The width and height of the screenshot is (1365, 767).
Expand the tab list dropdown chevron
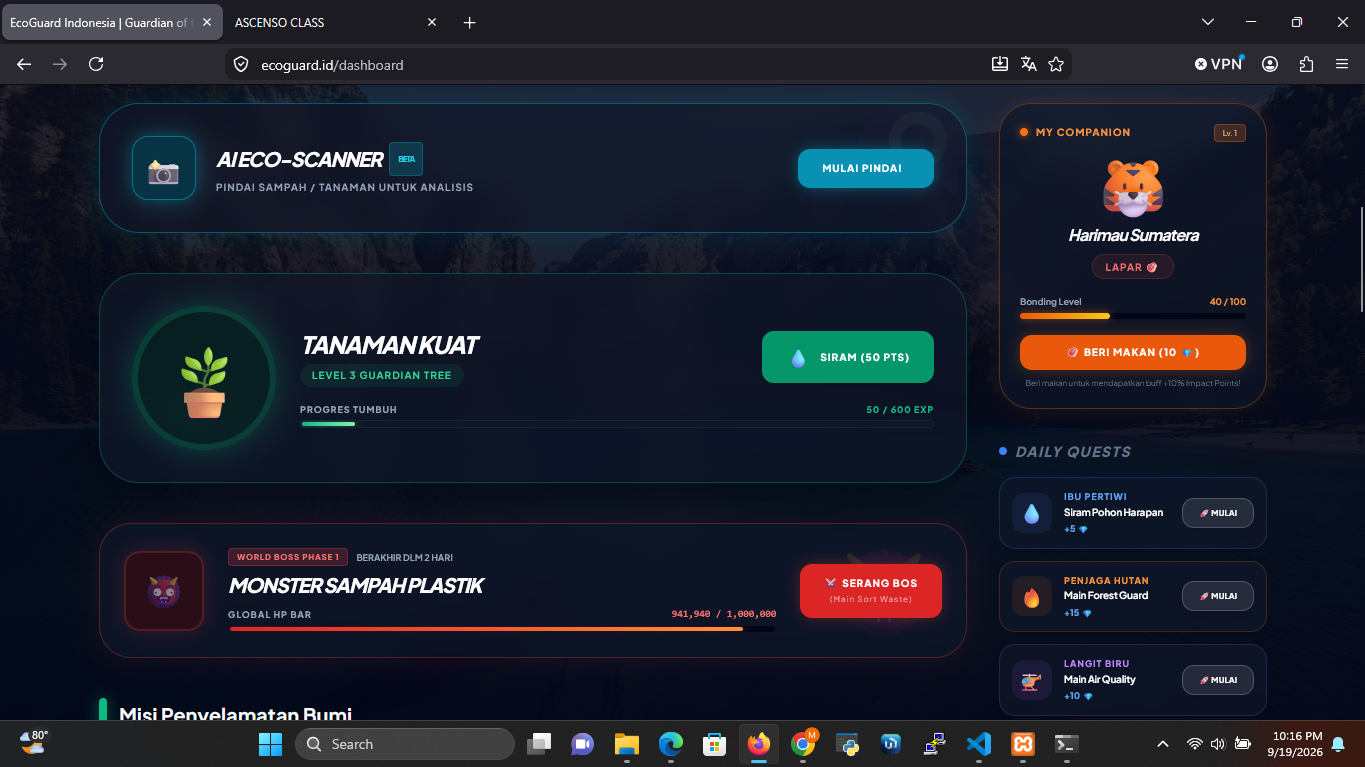tap(1208, 22)
